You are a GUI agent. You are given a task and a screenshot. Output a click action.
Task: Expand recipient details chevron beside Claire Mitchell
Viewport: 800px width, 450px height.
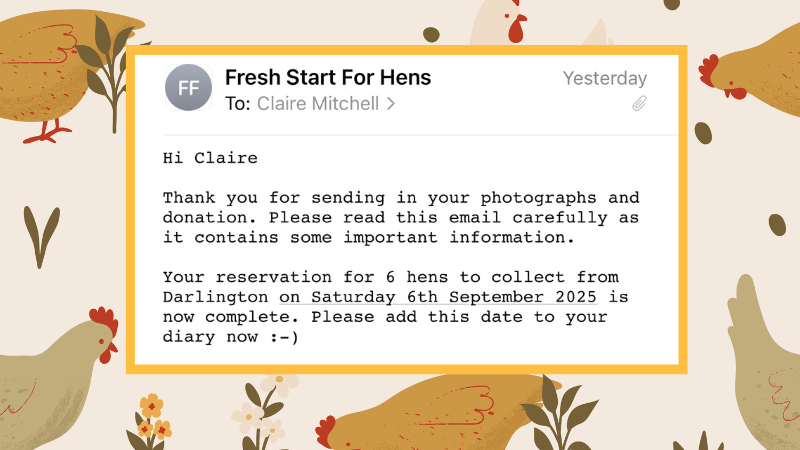[x=391, y=103]
